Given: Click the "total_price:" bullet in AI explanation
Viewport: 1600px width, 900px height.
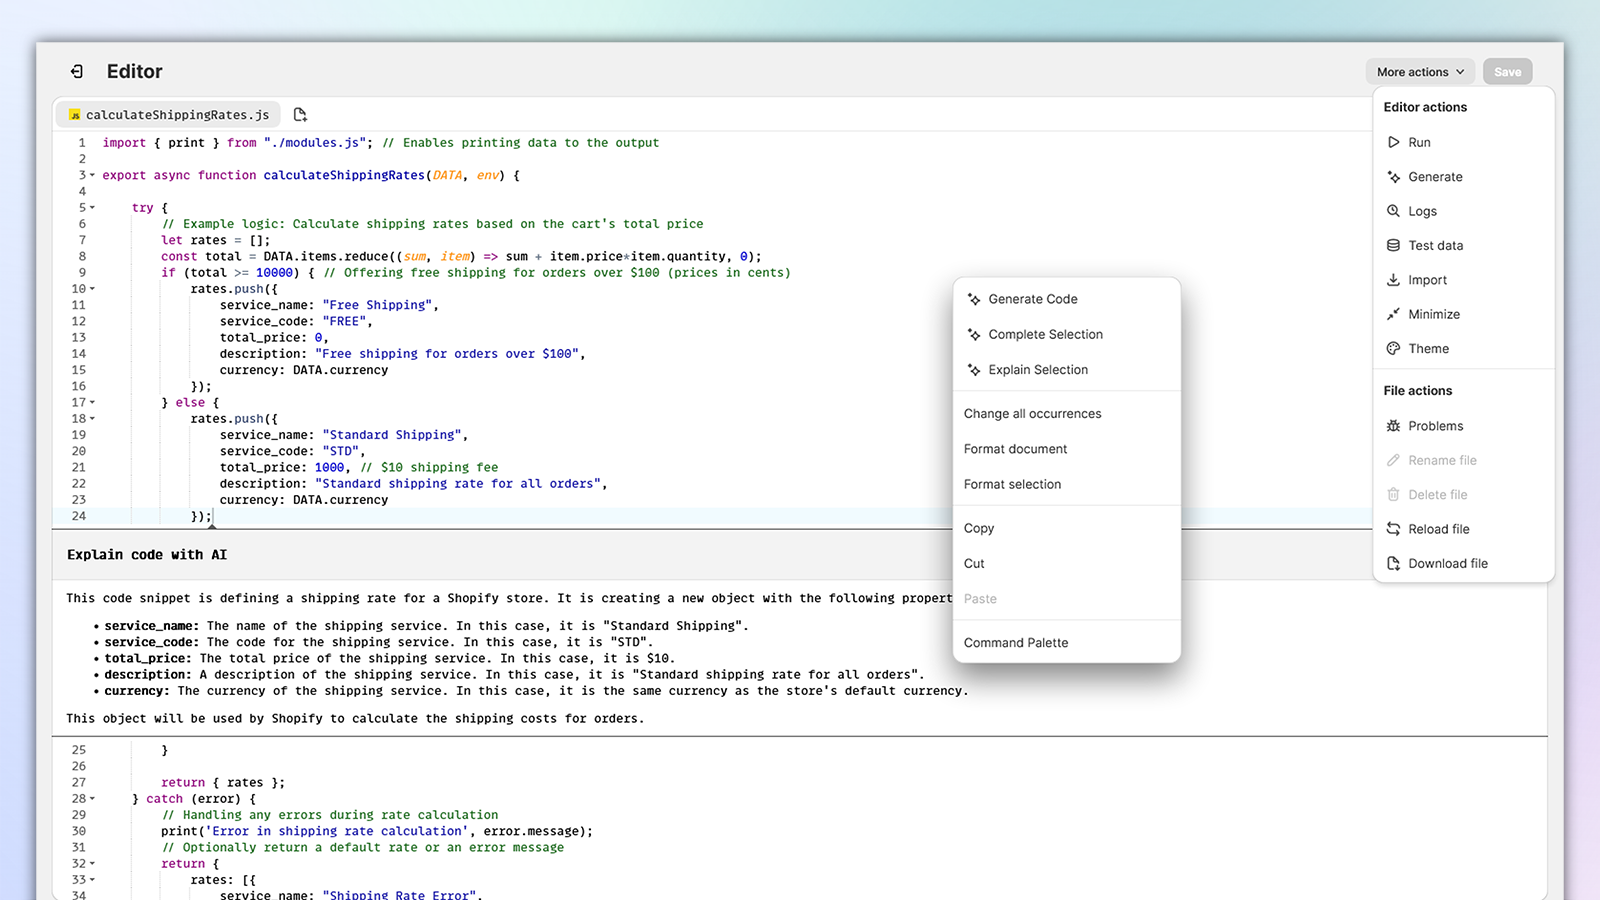Looking at the screenshot, I should 148,659.
